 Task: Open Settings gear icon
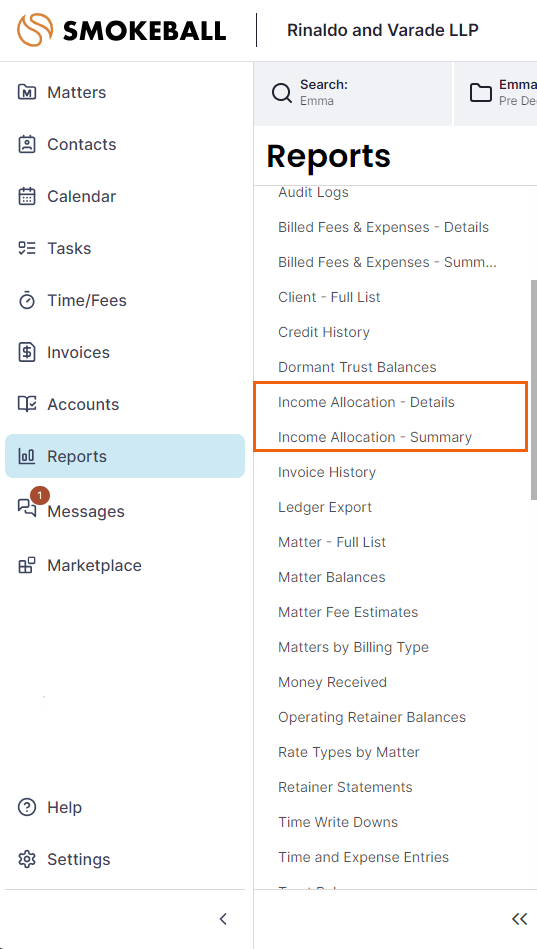pyautogui.click(x=27, y=859)
